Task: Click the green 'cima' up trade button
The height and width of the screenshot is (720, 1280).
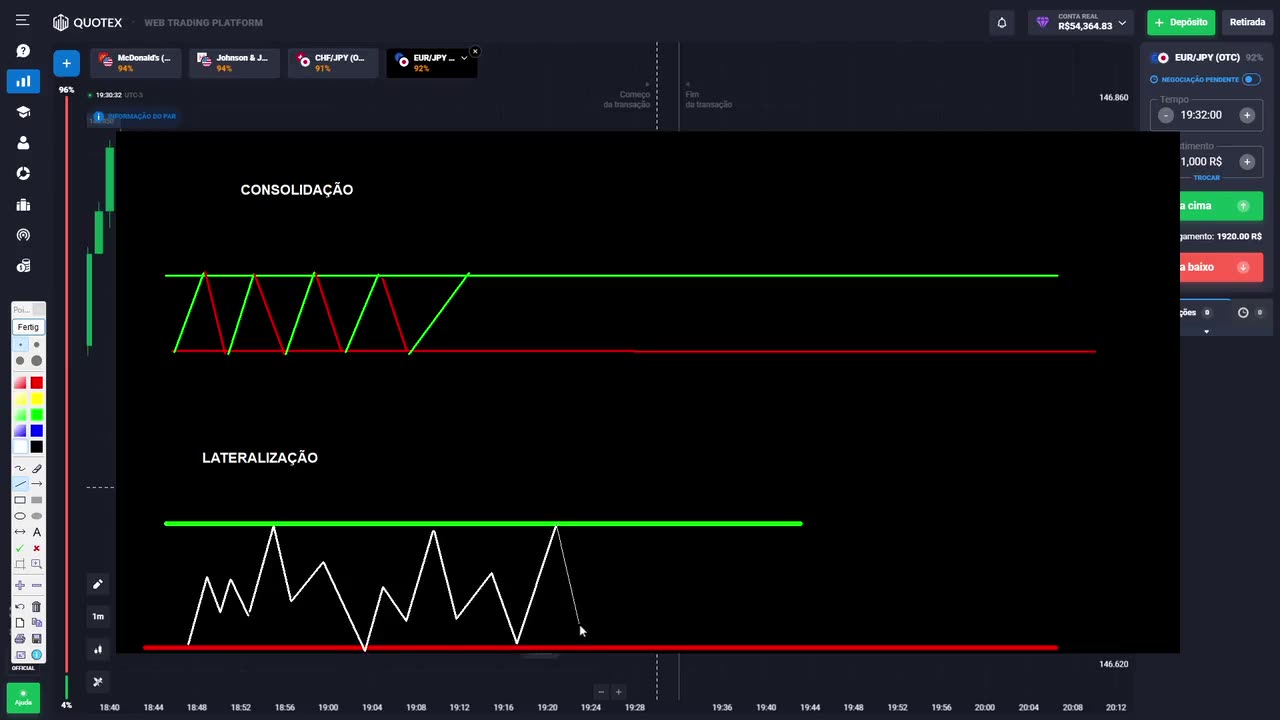Action: click(x=1220, y=206)
